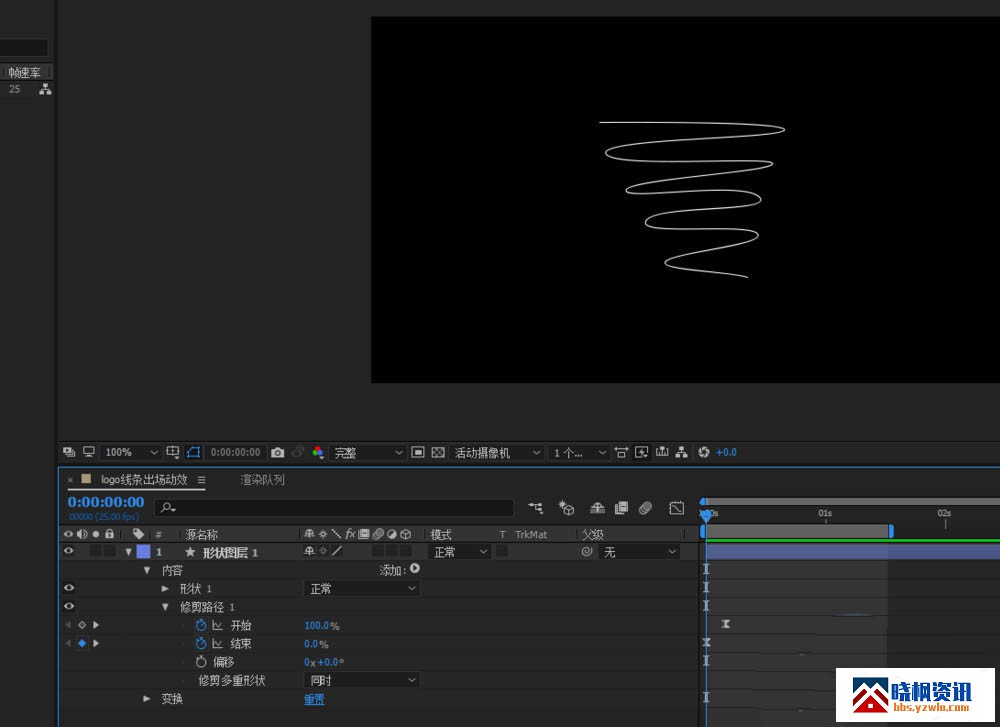
Task: Toggle the region of interest icon
Action: tap(418, 452)
